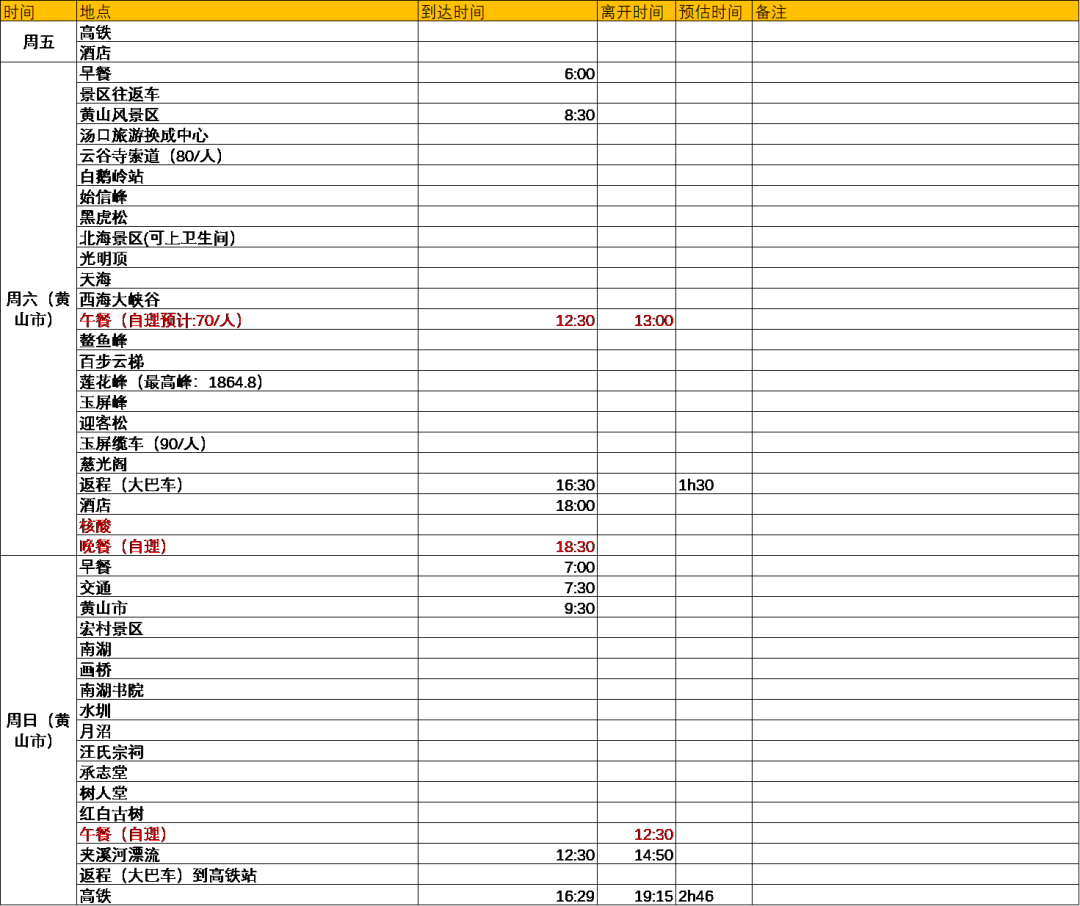Click the 6:00 arrival time cell

508,73
